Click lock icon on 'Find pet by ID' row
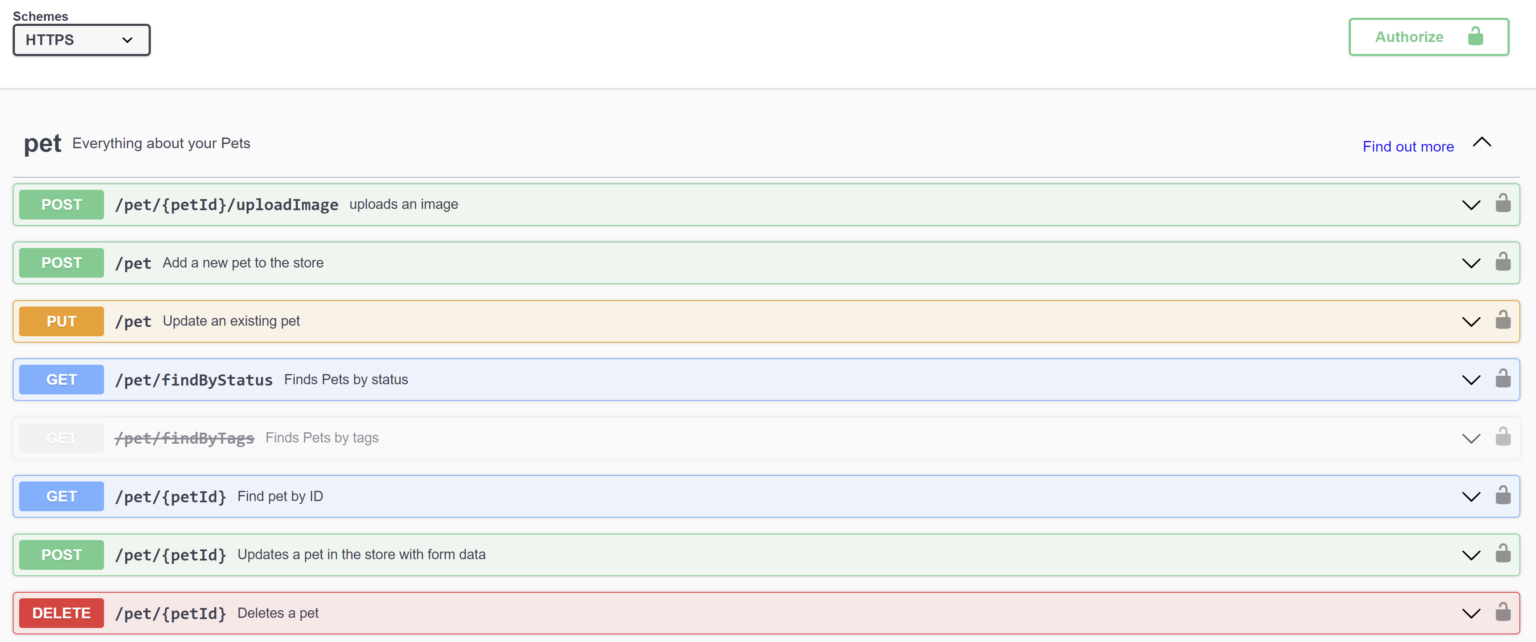Image resolution: width=1536 pixels, height=642 pixels. tap(1502, 496)
